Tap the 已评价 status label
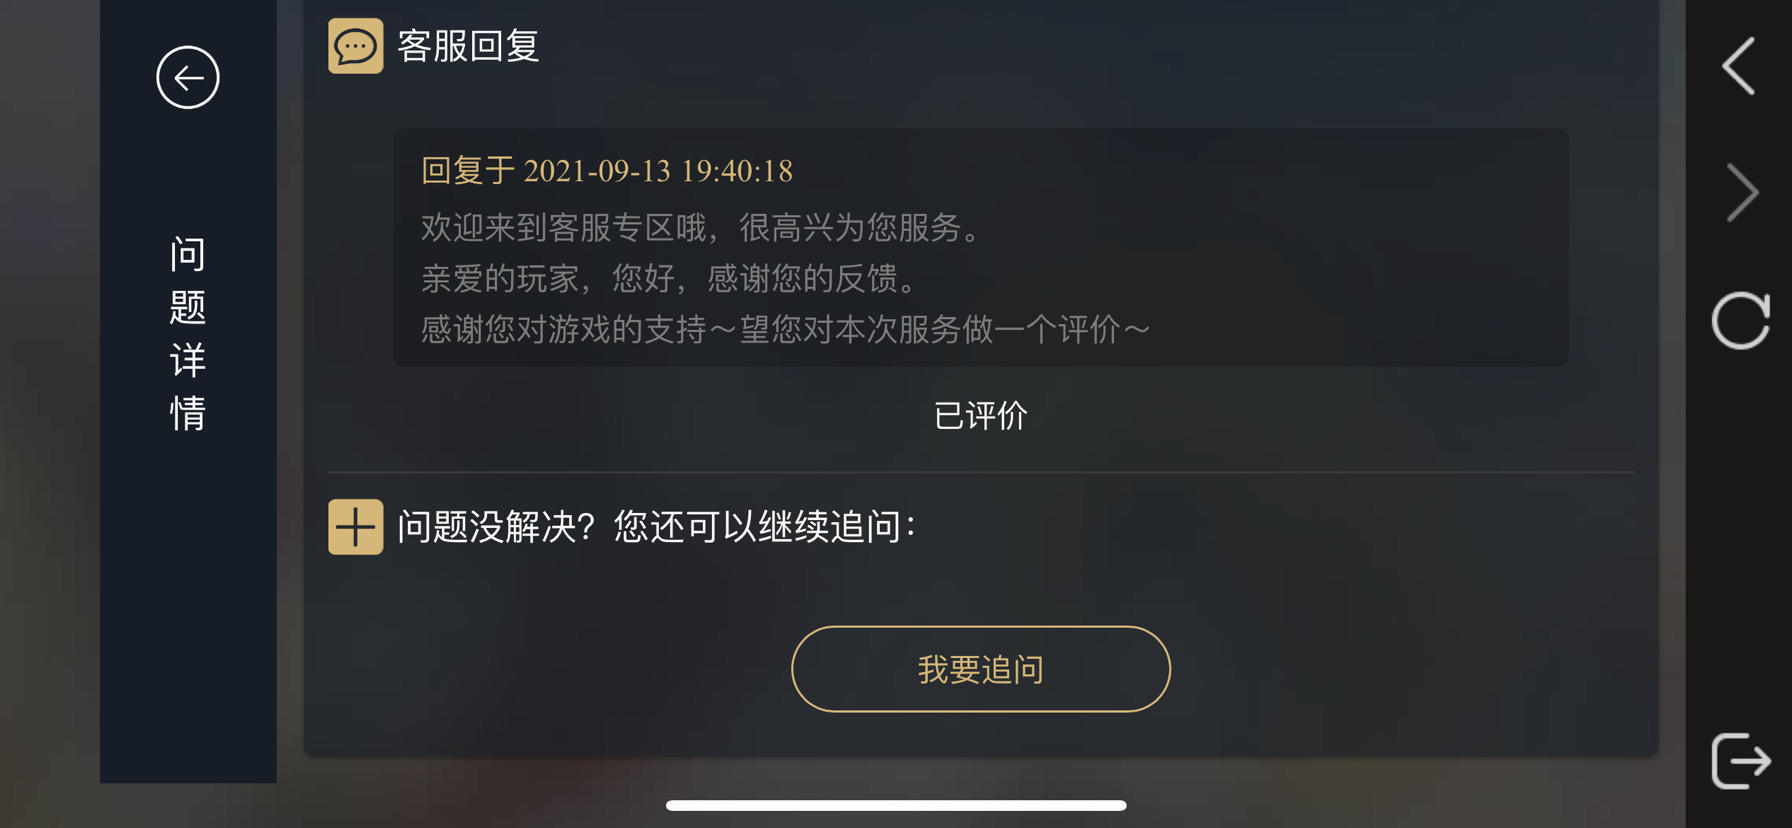 tap(980, 415)
